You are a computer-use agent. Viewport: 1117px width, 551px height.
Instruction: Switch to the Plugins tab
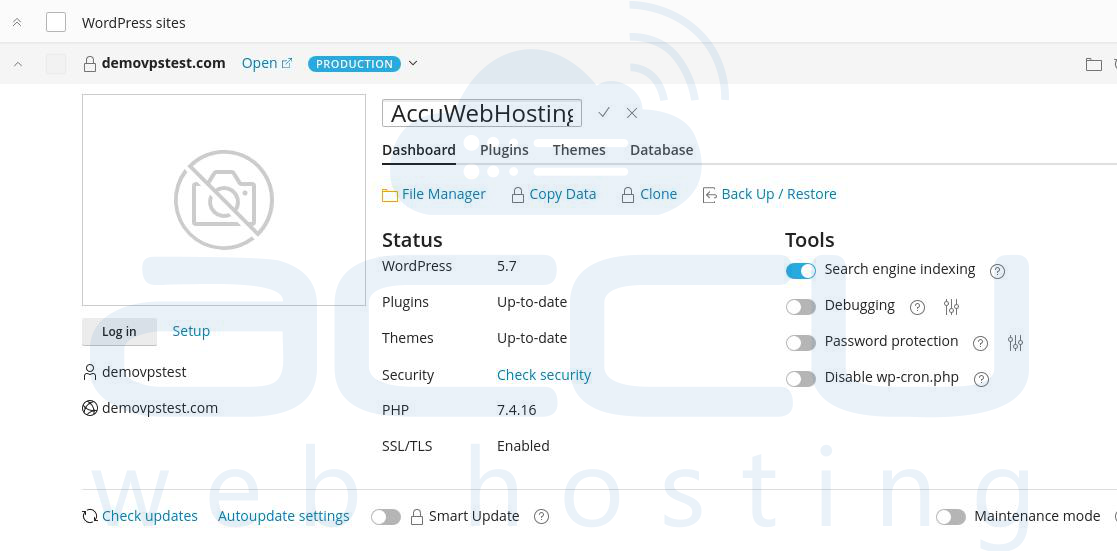pos(504,150)
